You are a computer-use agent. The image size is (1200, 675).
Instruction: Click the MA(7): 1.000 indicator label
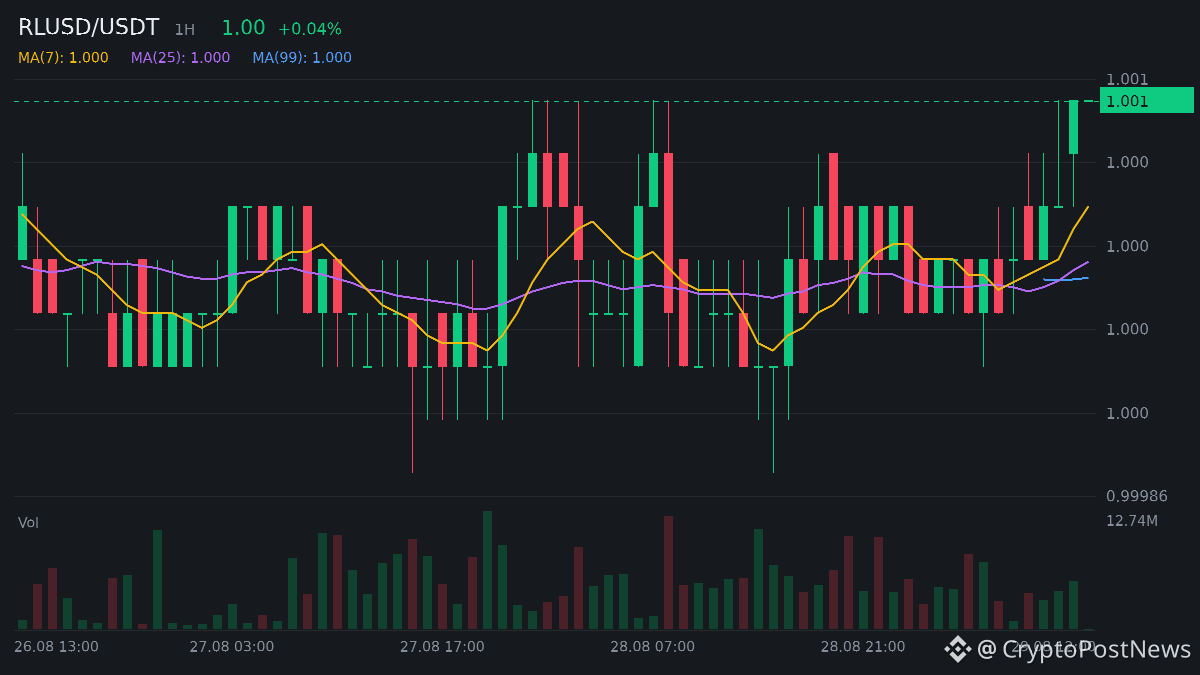[x=63, y=58]
